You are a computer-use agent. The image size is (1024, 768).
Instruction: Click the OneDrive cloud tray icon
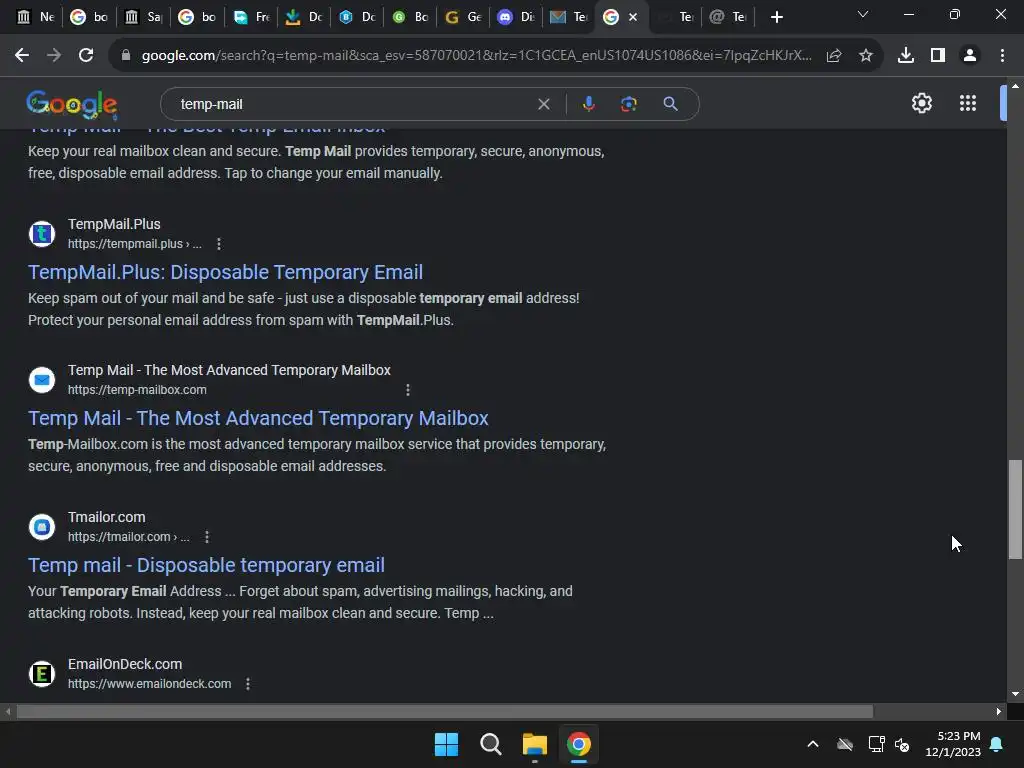pyautogui.click(x=845, y=744)
